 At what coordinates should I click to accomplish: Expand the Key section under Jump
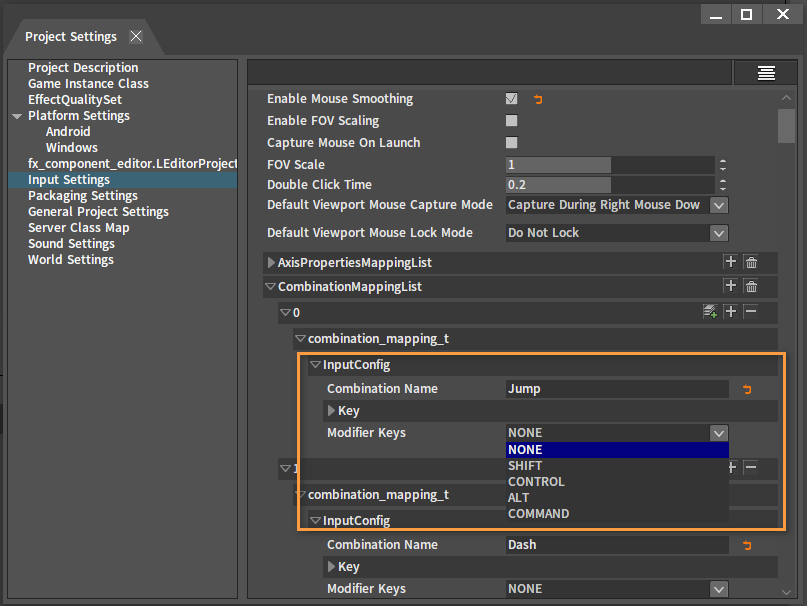click(331, 410)
